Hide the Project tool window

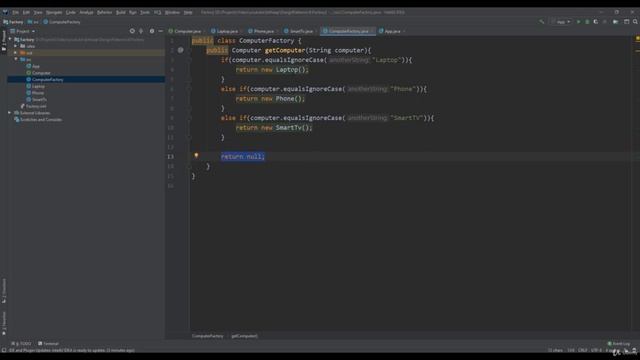click(160, 31)
